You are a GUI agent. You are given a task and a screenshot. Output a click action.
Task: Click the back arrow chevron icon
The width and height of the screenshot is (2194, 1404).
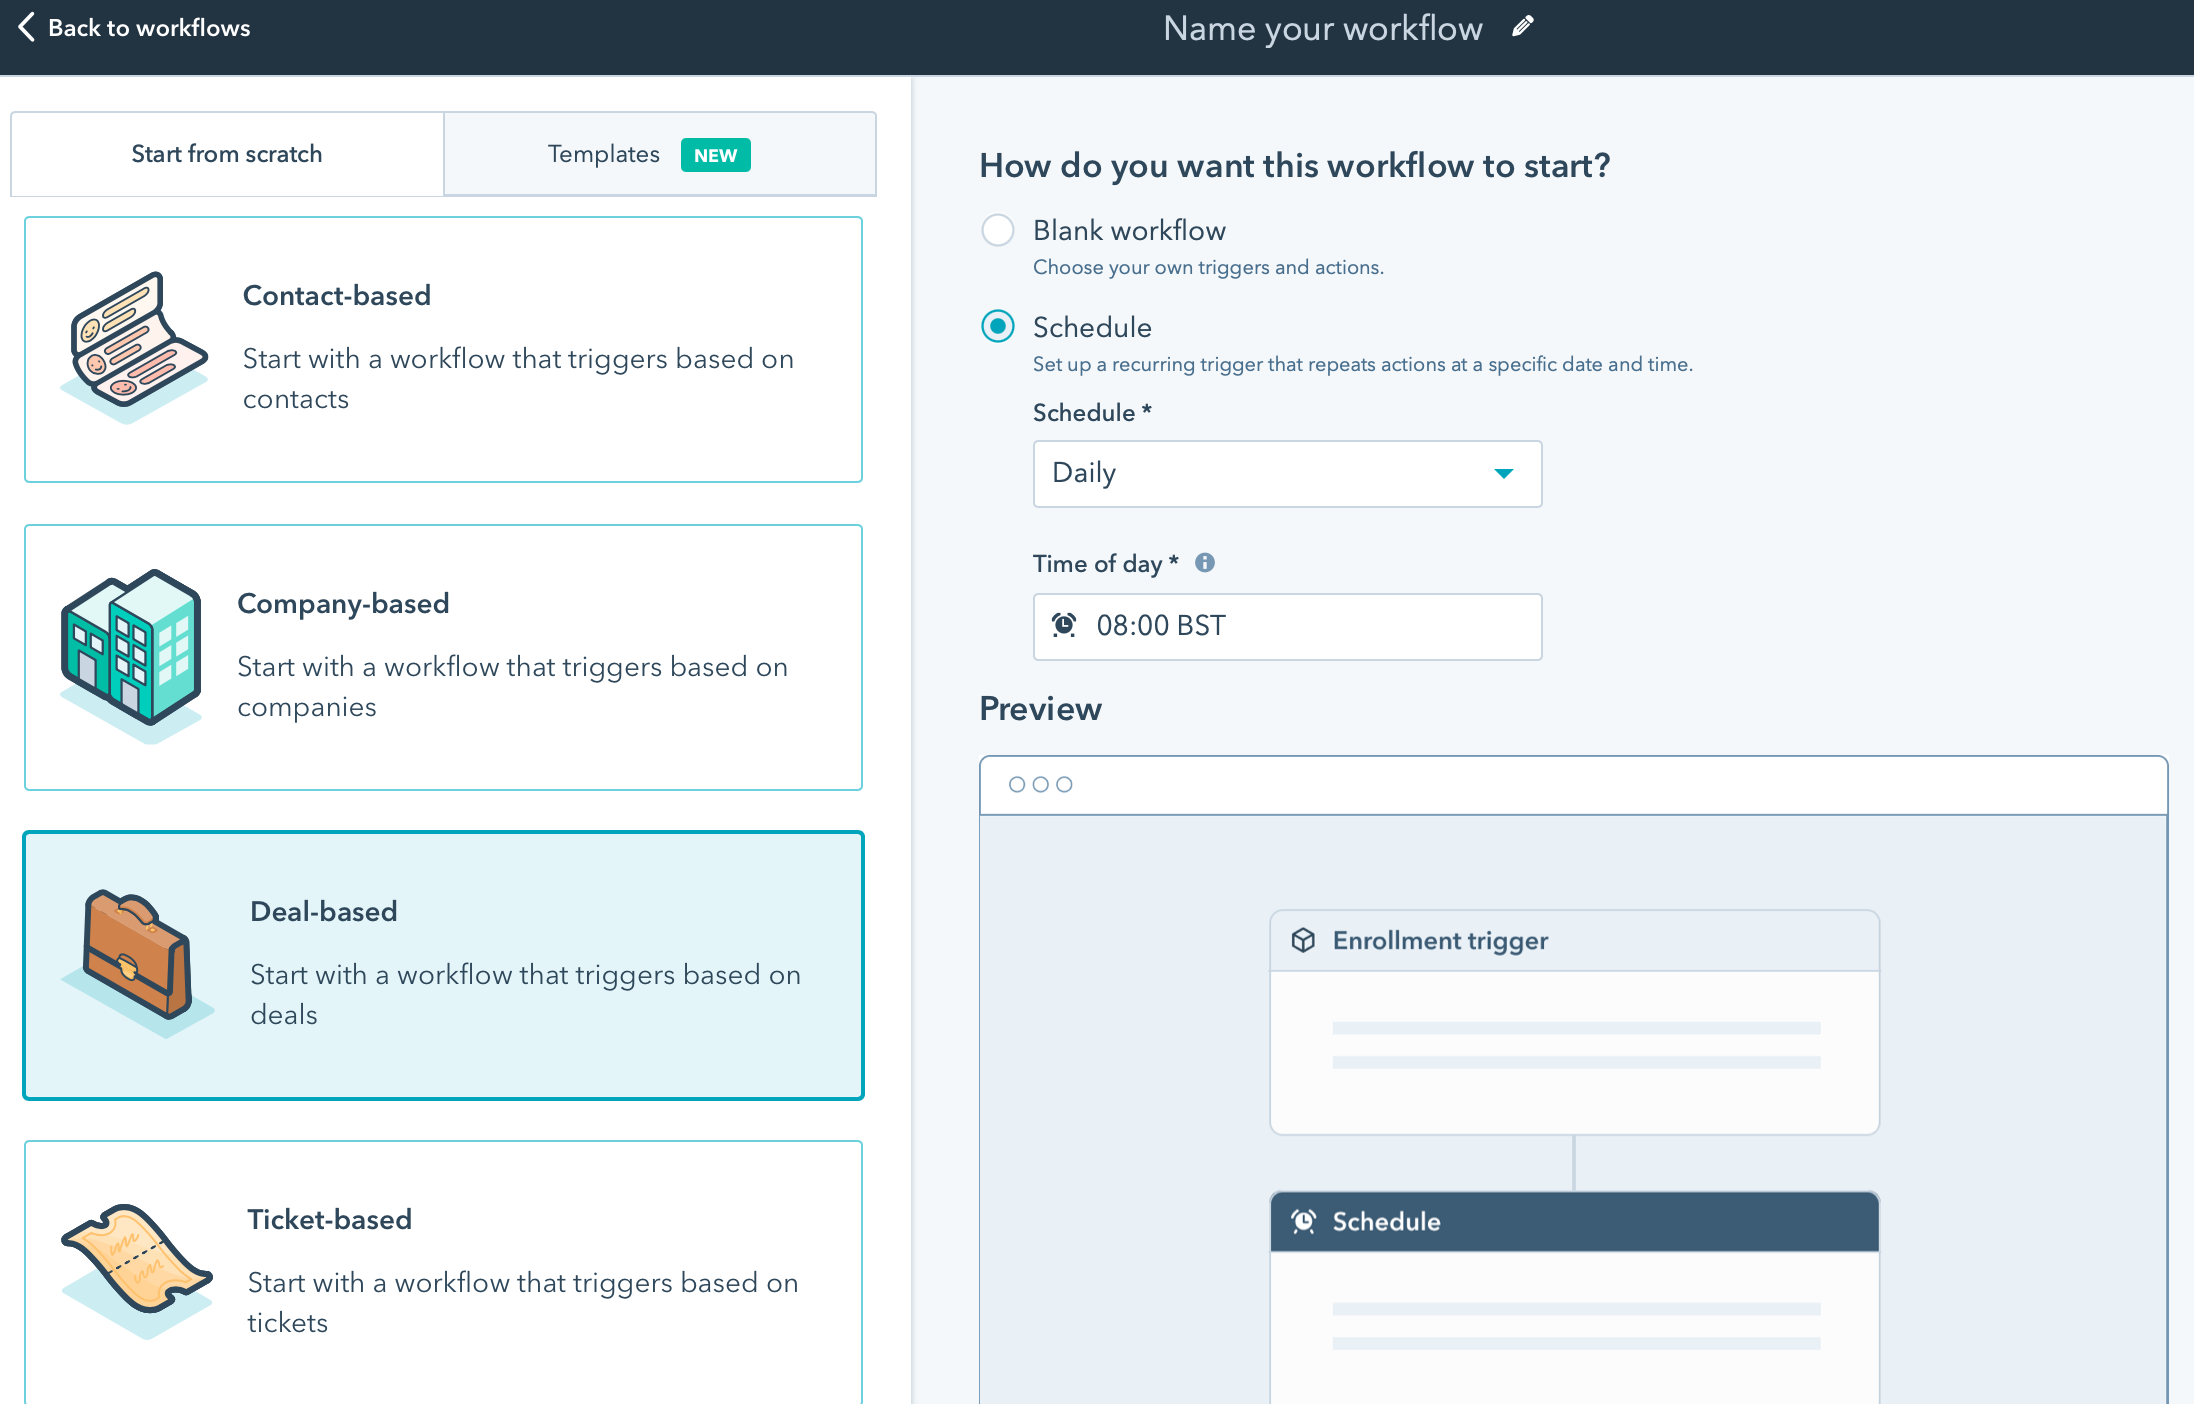(x=27, y=27)
